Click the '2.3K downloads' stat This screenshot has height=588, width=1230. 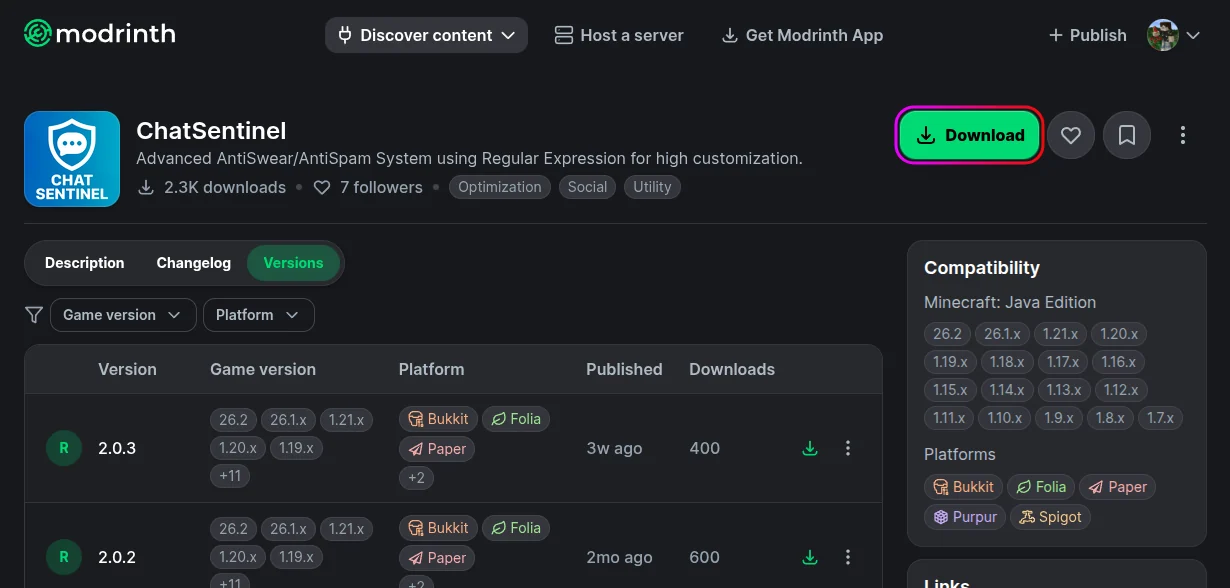pyautogui.click(x=212, y=187)
